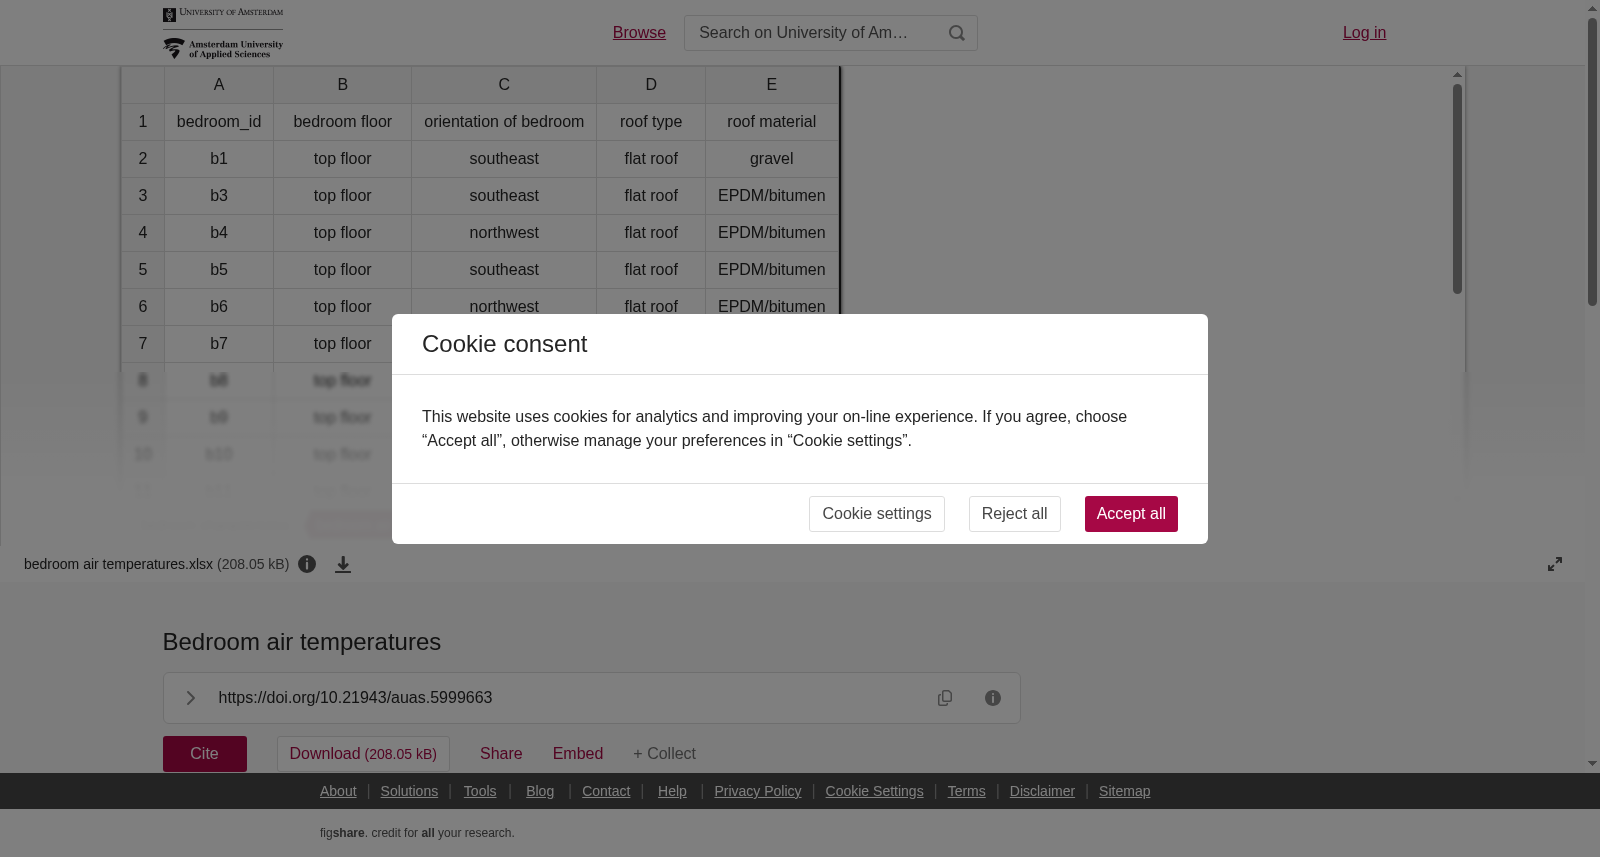Open Tools footer link
This screenshot has width=1600, height=857.
pos(480,791)
